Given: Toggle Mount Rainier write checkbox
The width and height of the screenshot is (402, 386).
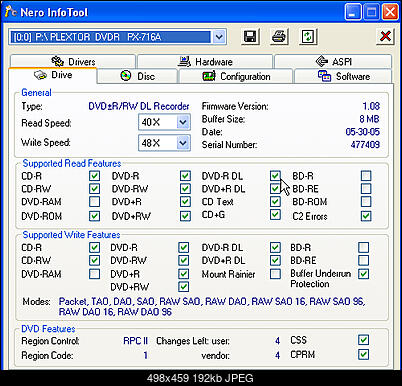Looking at the screenshot, I should [275, 274].
